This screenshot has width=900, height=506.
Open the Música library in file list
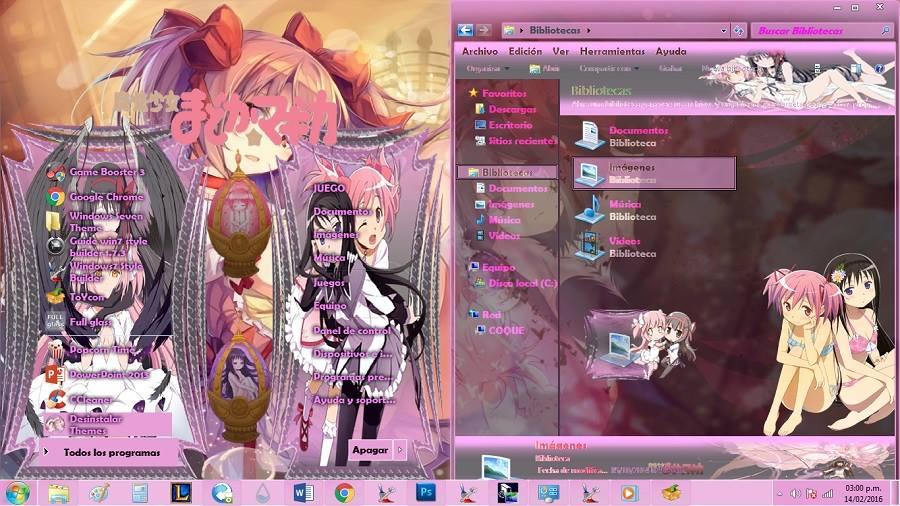[x=615, y=210]
